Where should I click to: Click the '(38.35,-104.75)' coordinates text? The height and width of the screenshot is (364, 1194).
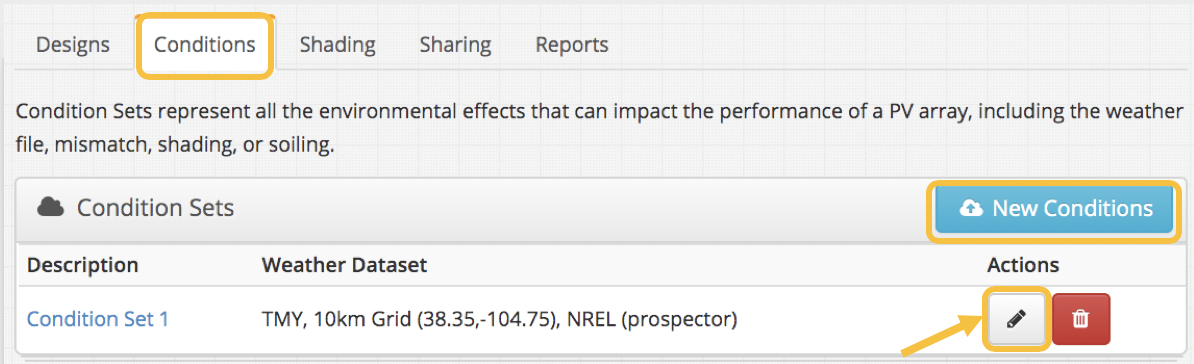point(488,320)
